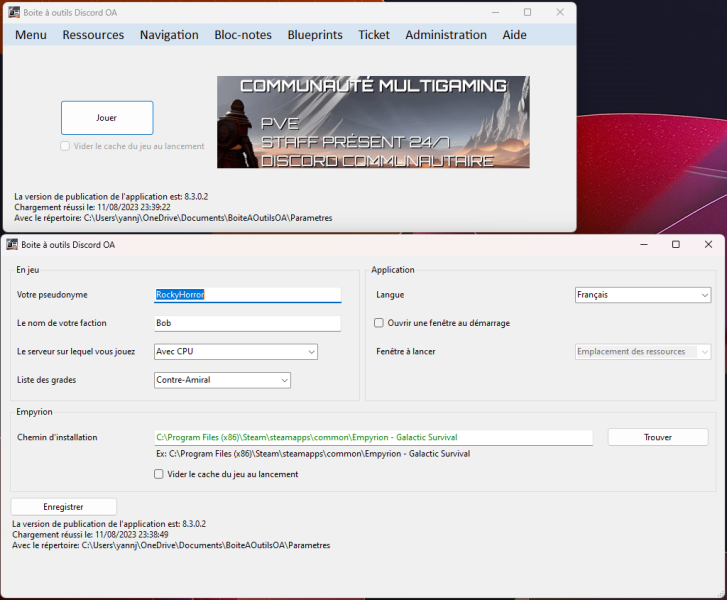Screen dimensions: 727x600
Task: Expand the server dropdown showing Avec CPU
Action: (311, 352)
